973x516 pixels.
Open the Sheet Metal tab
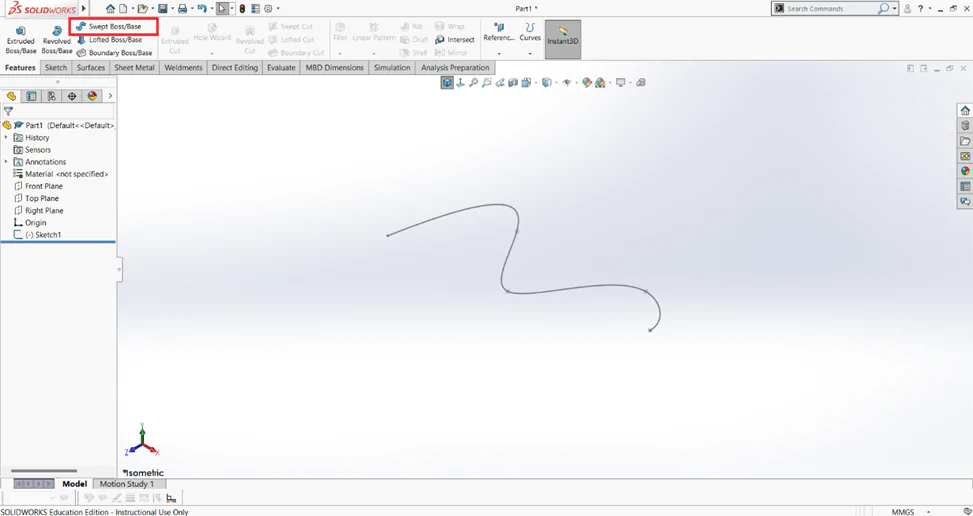(134, 68)
